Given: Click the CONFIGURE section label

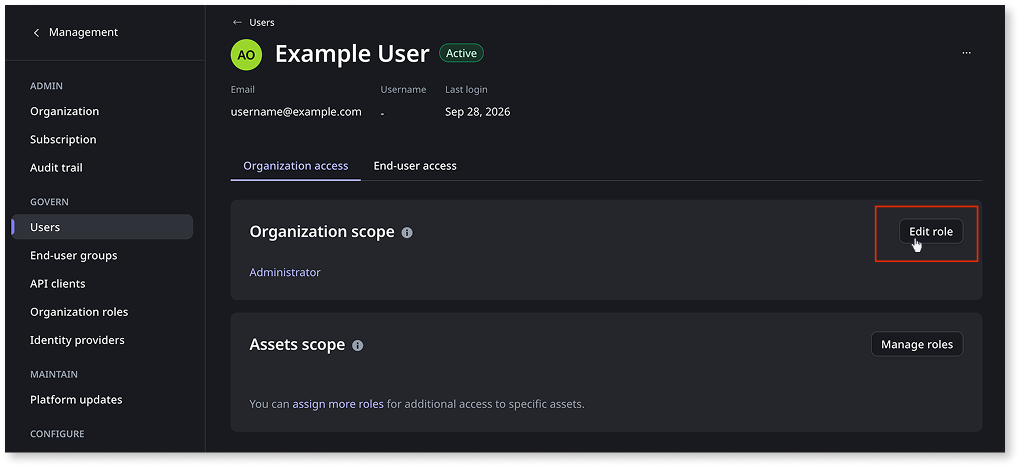Looking at the screenshot, I should point(57,434).
